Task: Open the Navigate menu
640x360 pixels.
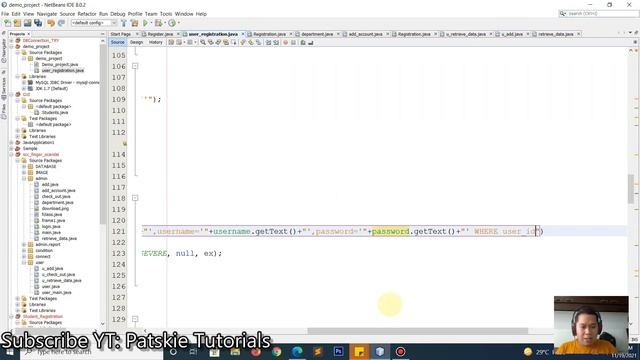Action: click(47, 14)
